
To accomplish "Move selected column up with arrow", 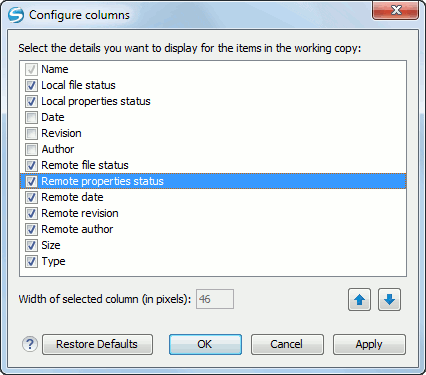I will pos(359,300).
